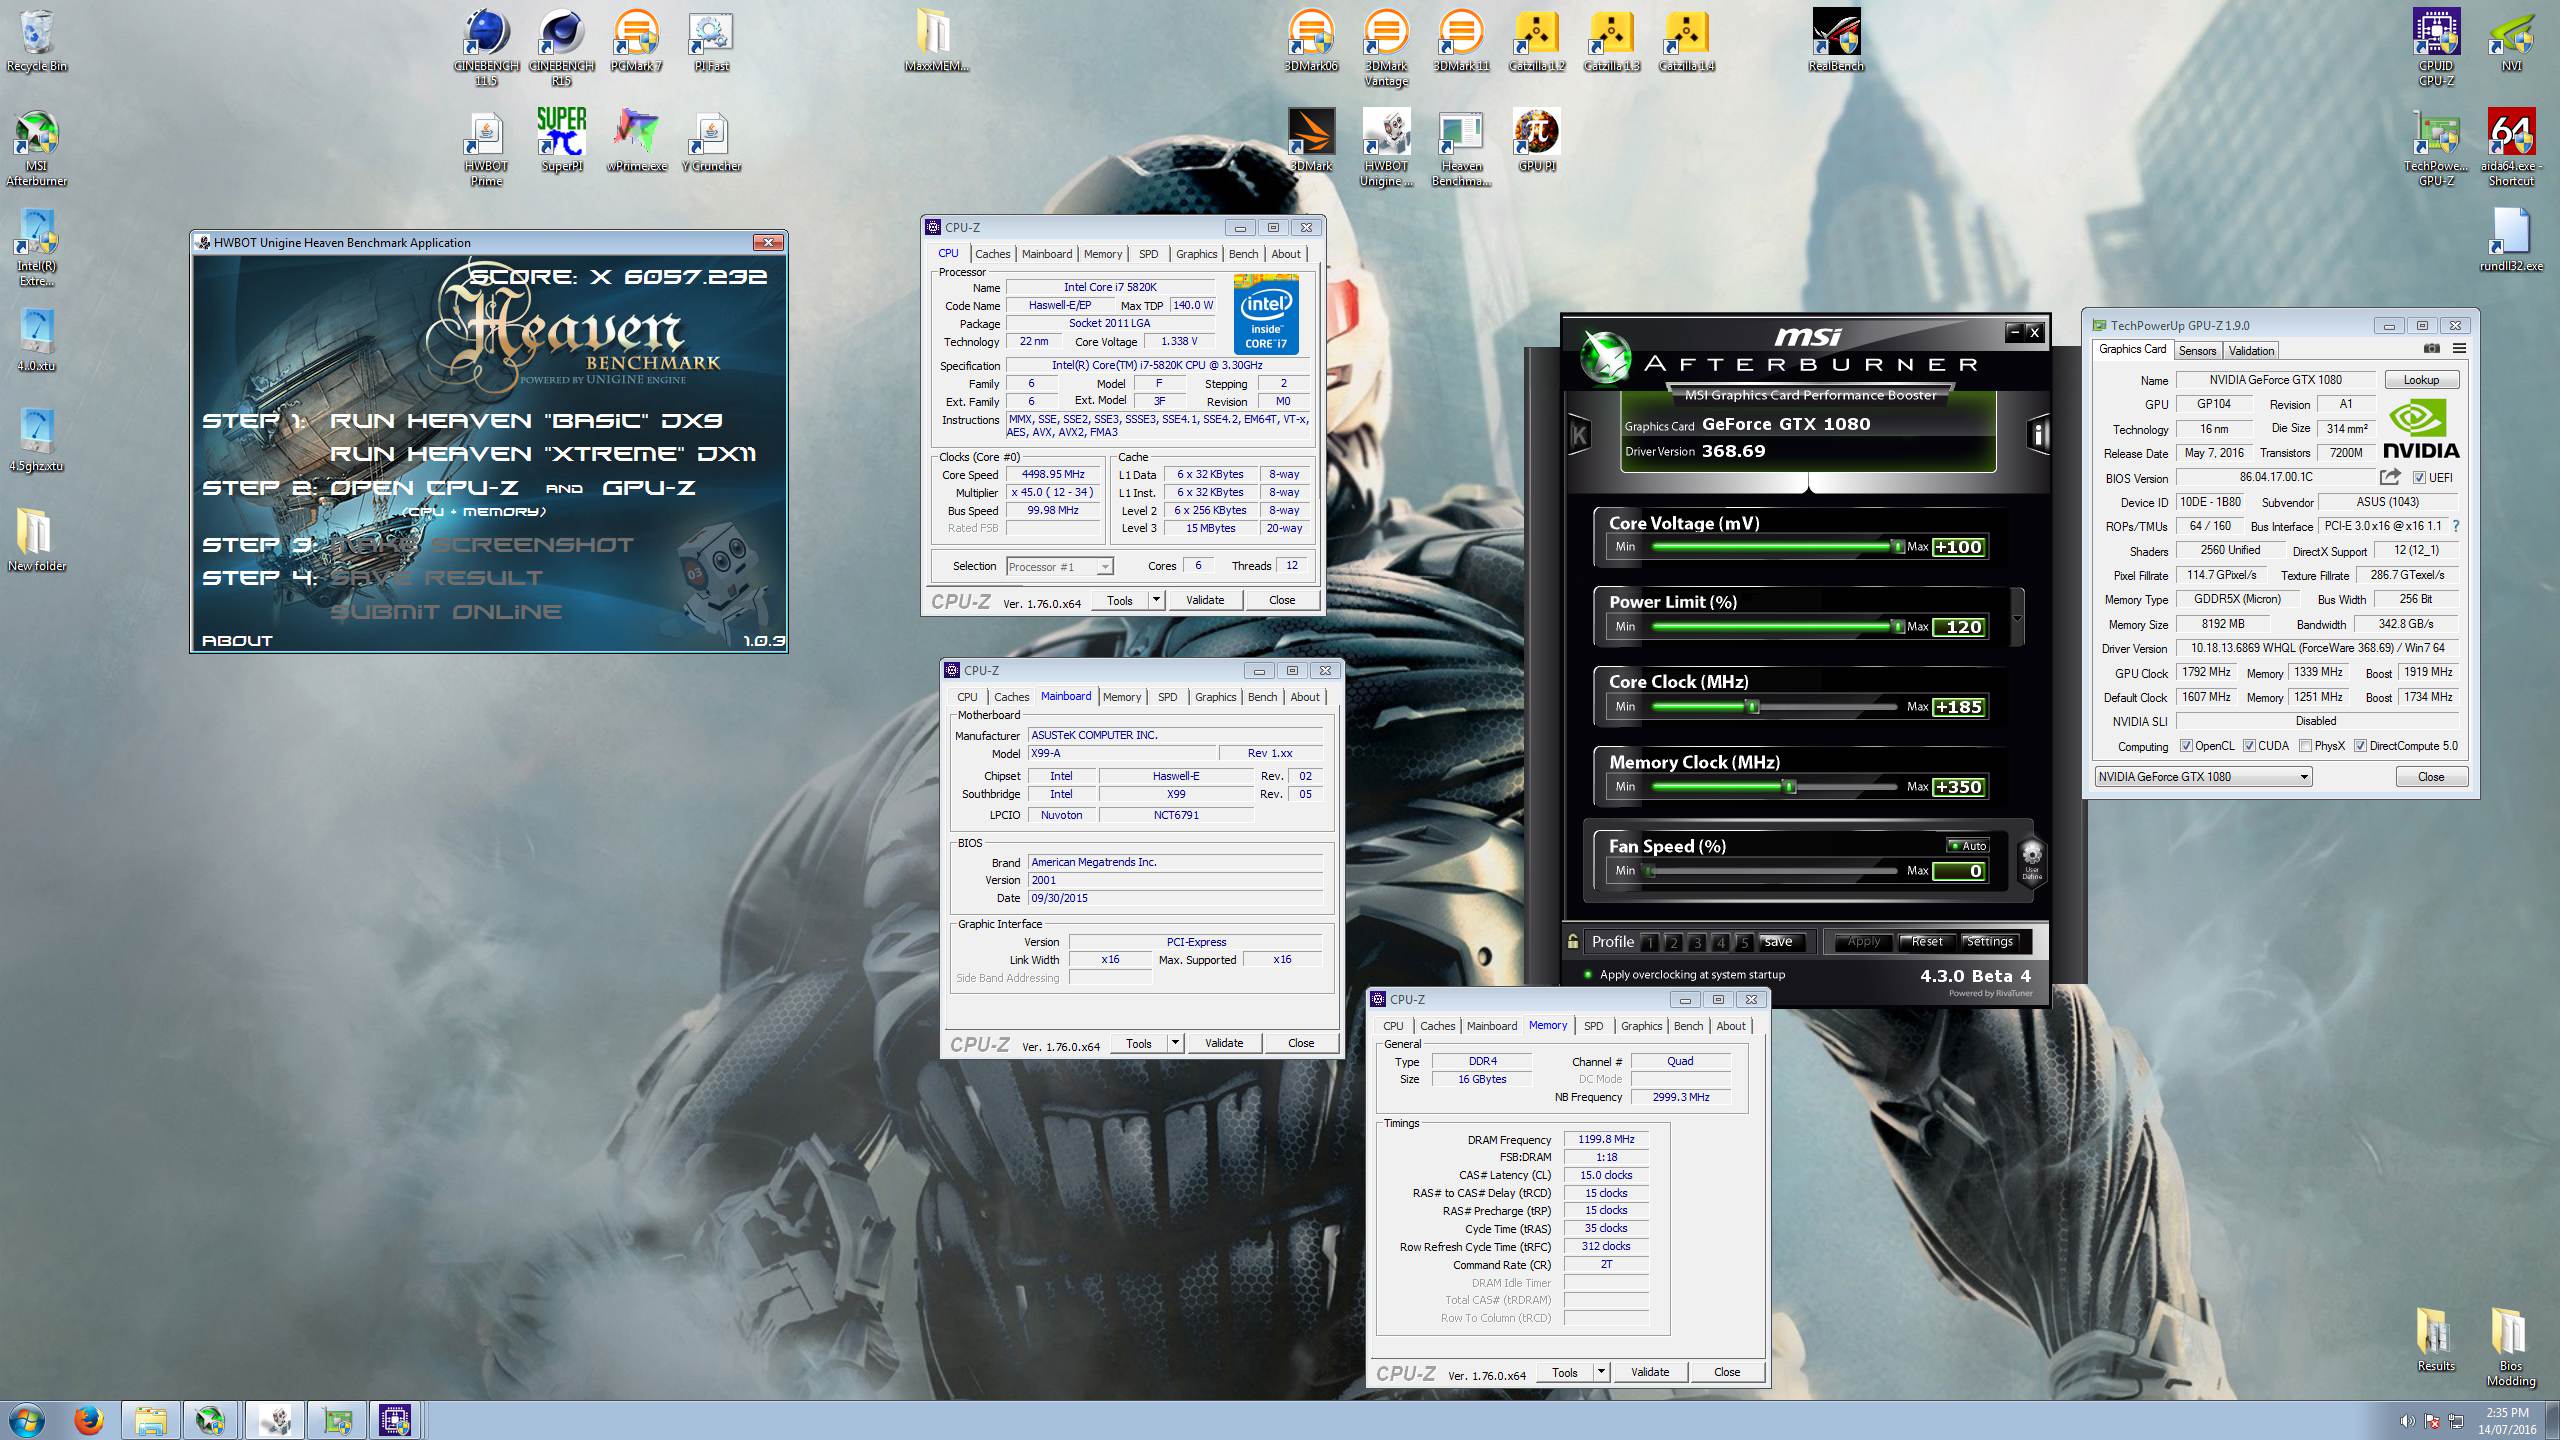Open the MaxxMEM folder icon
Viewport: 2560px width, 1440px height.
tap(936, 40)
